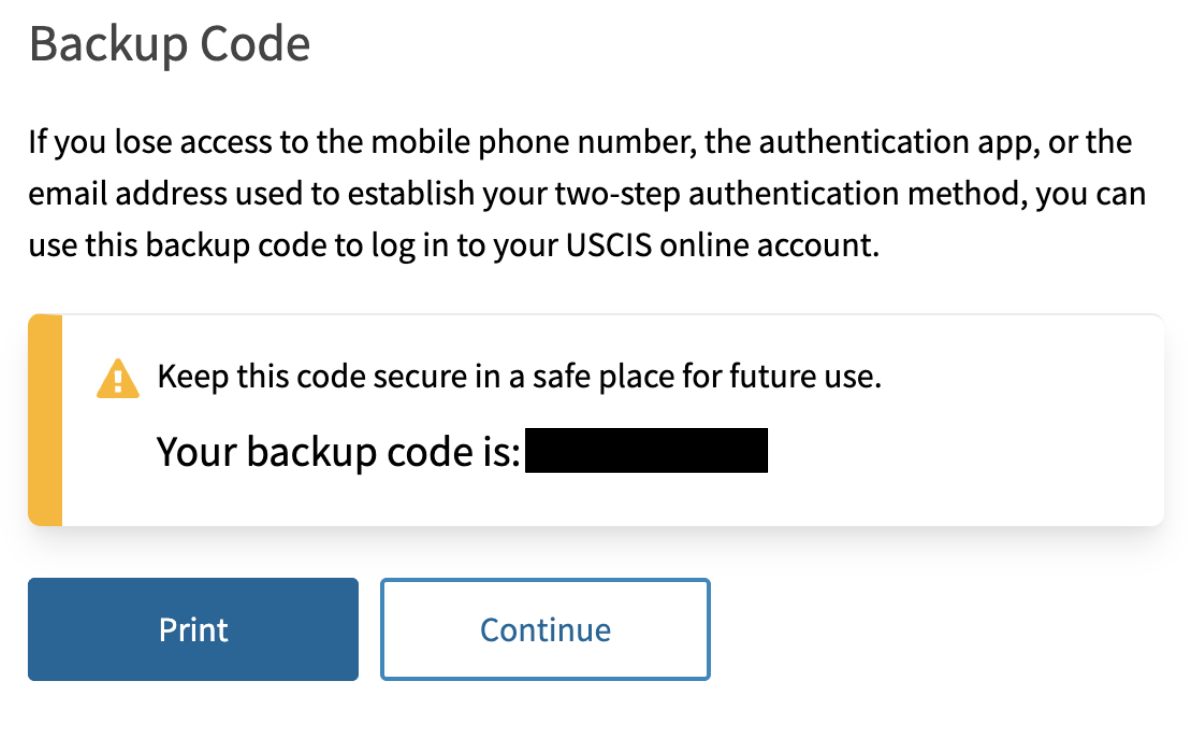Click the blacked-out backup code block

point(646,450)
